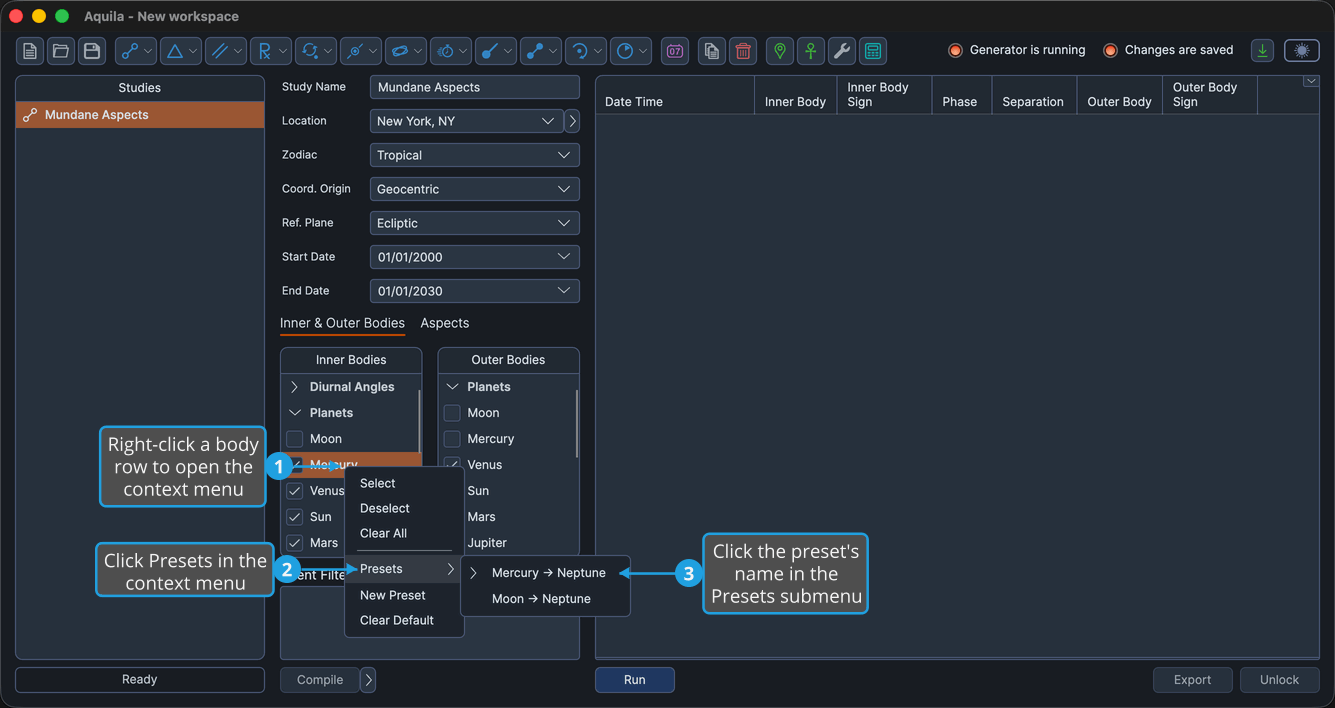
Task: Click the Compile button
Action: 320,680
